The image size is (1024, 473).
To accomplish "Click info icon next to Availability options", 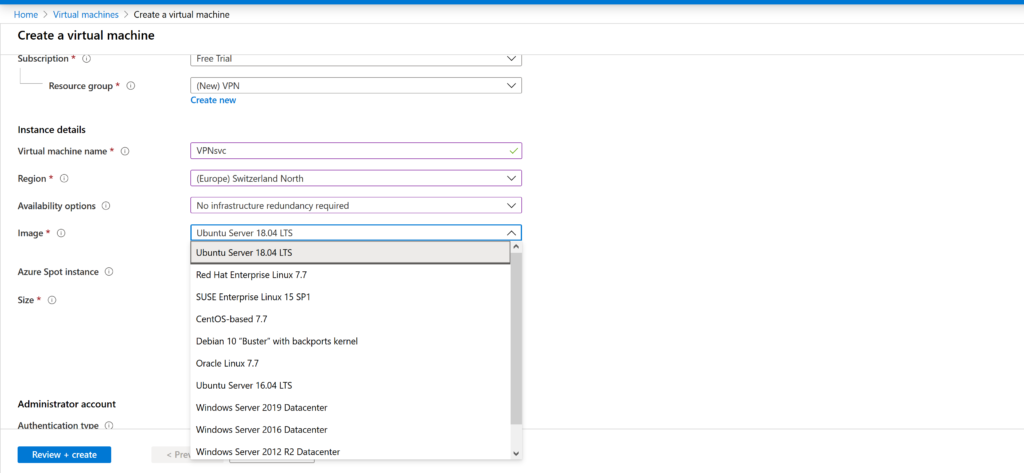I will click(106, 206).
